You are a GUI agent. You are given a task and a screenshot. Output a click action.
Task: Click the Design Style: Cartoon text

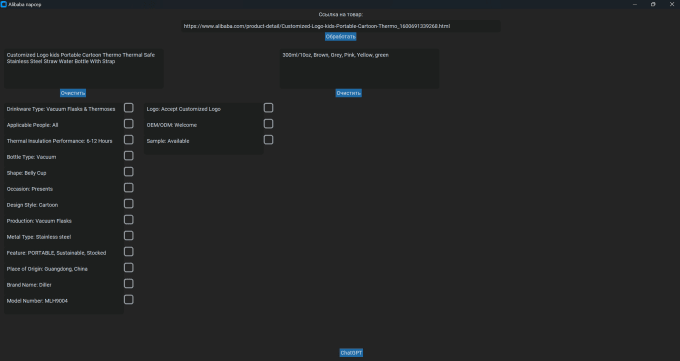(x=33, y=205)
